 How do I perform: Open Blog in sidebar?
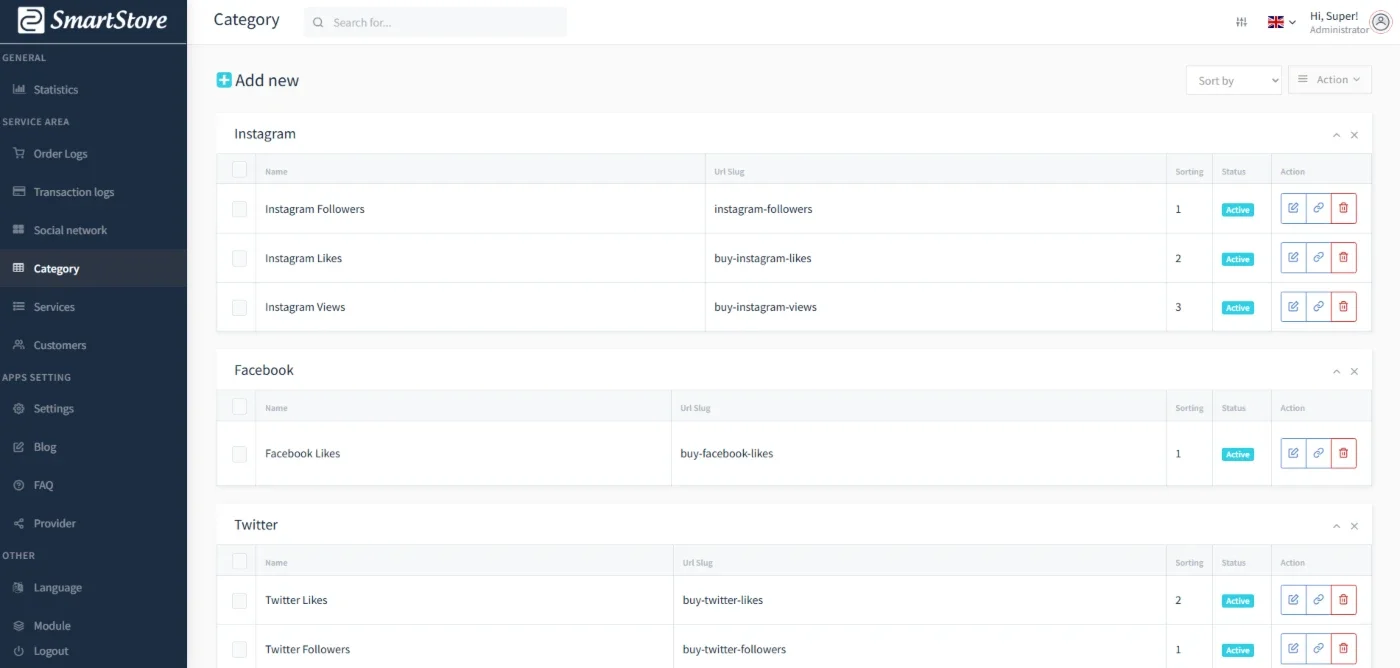93,447
